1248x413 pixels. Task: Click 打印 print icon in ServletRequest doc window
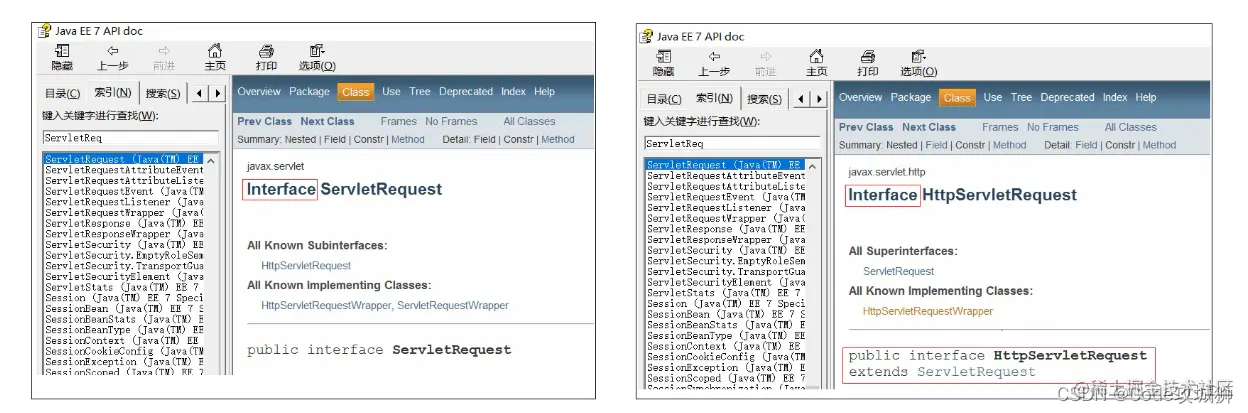coord(266,57)
